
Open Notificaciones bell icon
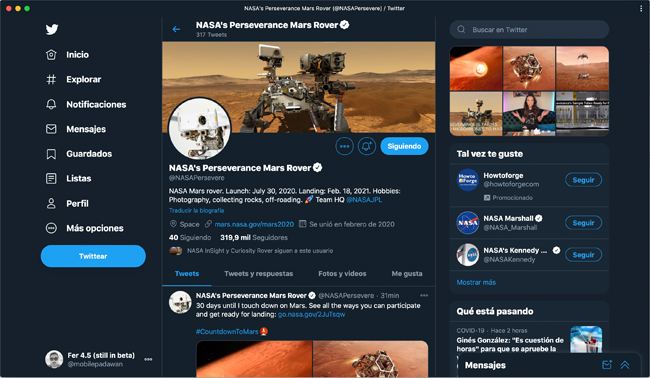(x=51, y=104)
